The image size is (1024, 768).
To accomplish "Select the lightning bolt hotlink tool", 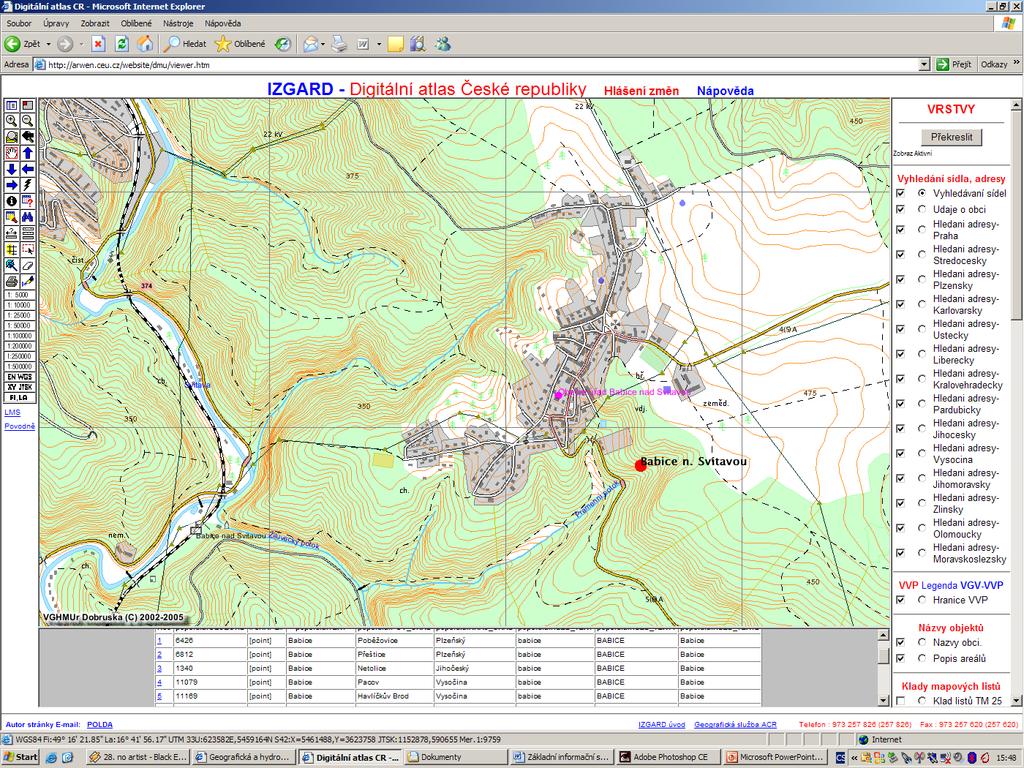I will tap(27, 185).
